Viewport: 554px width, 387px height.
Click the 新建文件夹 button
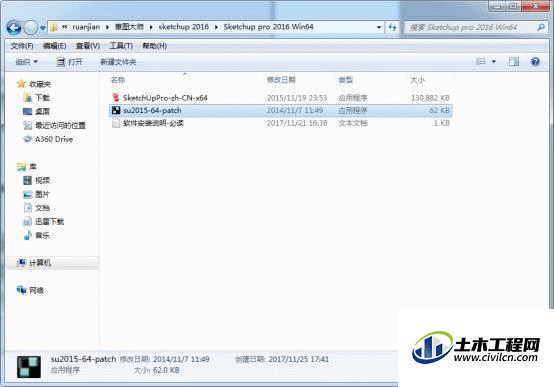pyautogui.click(x=118, y=62)
